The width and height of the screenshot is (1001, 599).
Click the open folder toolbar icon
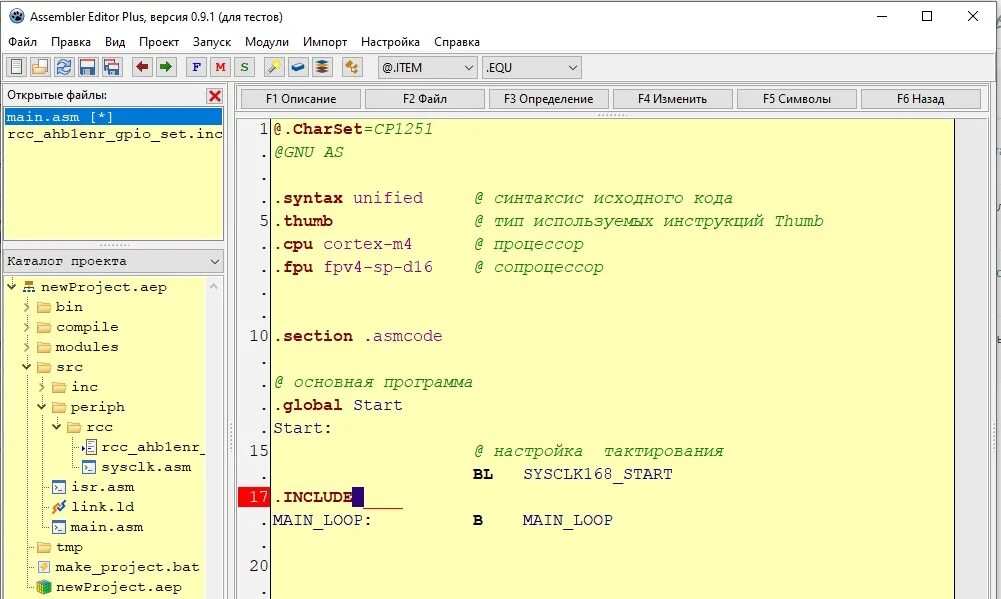click(x=40, y=67)
